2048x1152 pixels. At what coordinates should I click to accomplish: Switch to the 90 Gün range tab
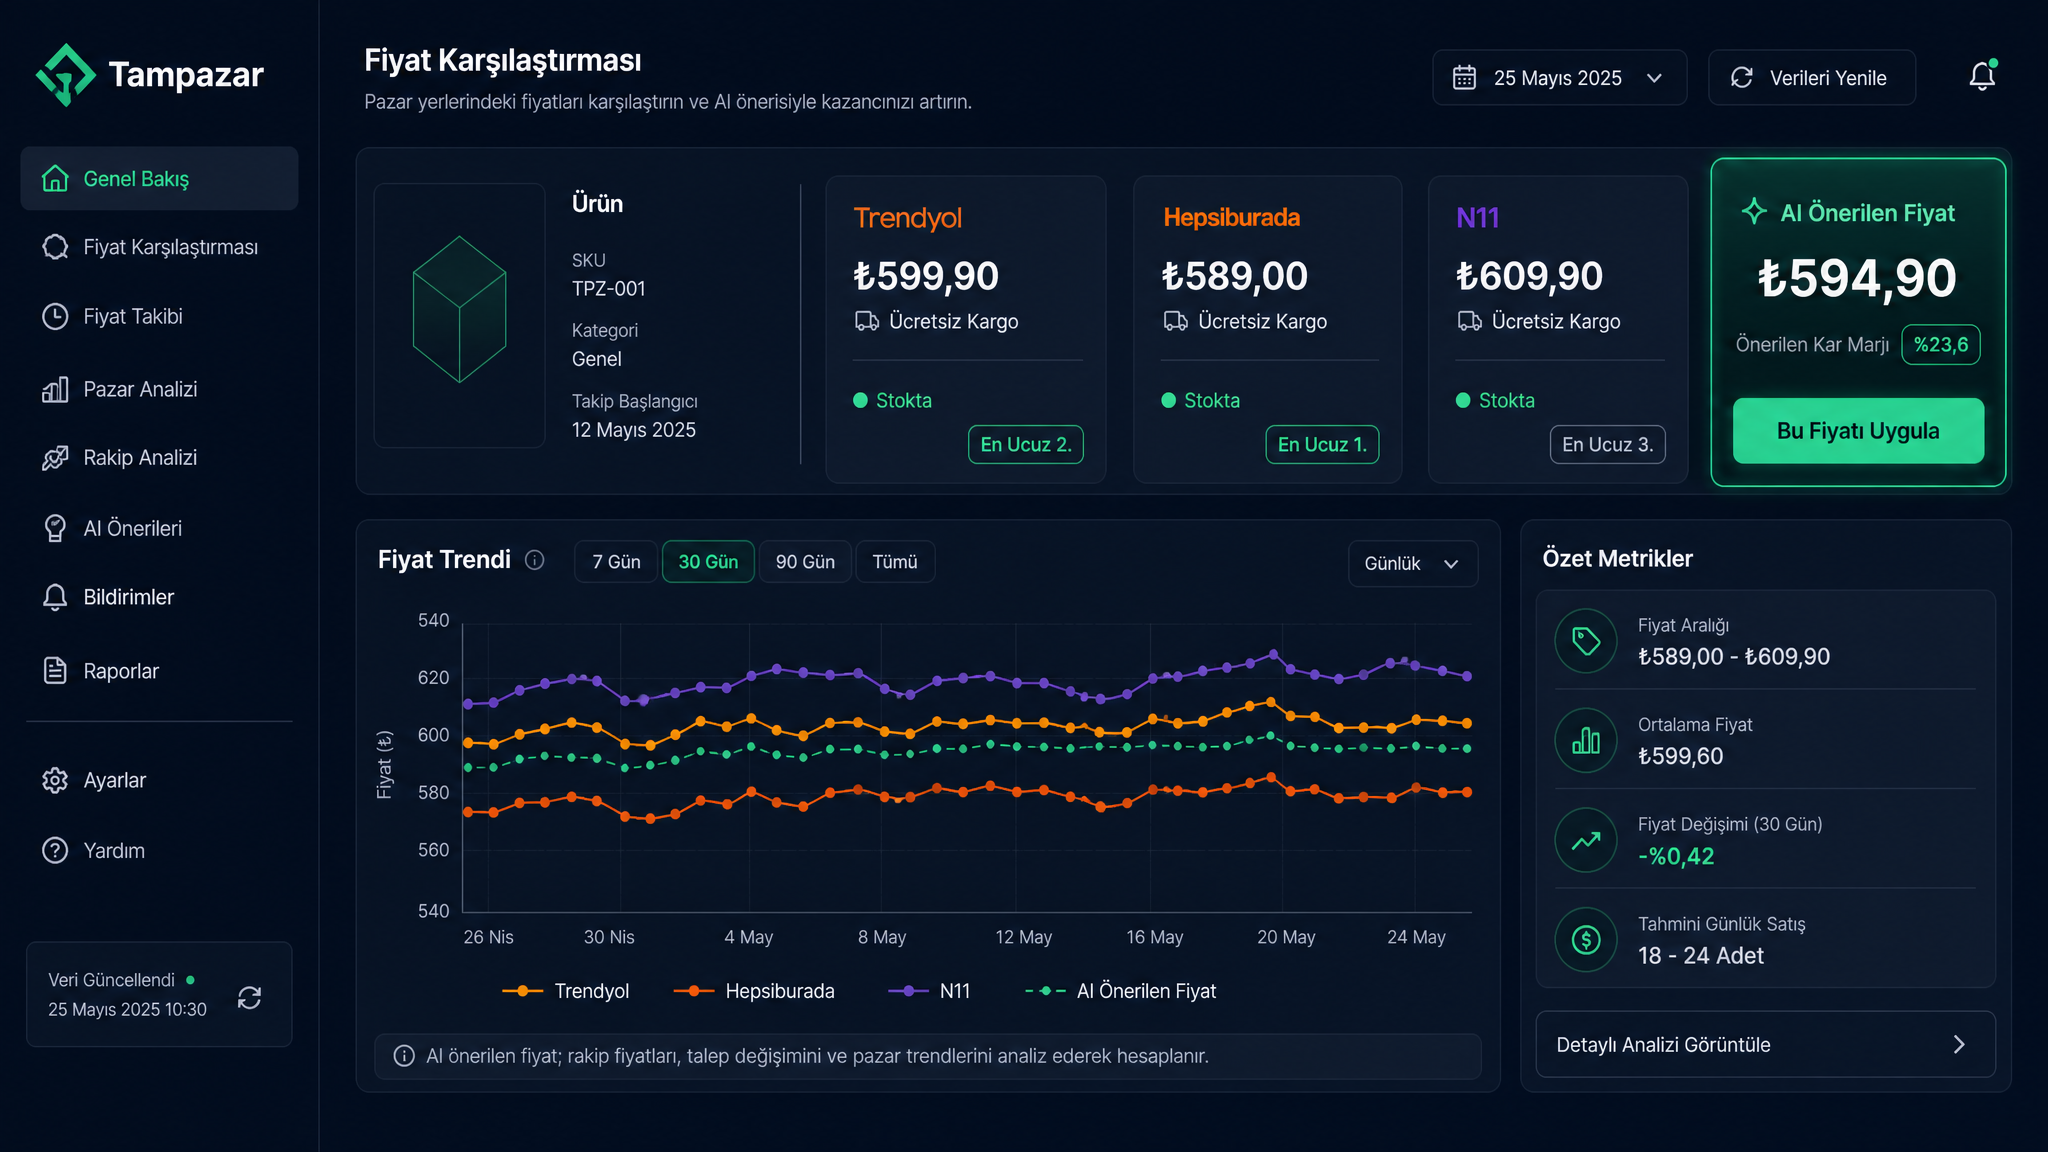805,562
